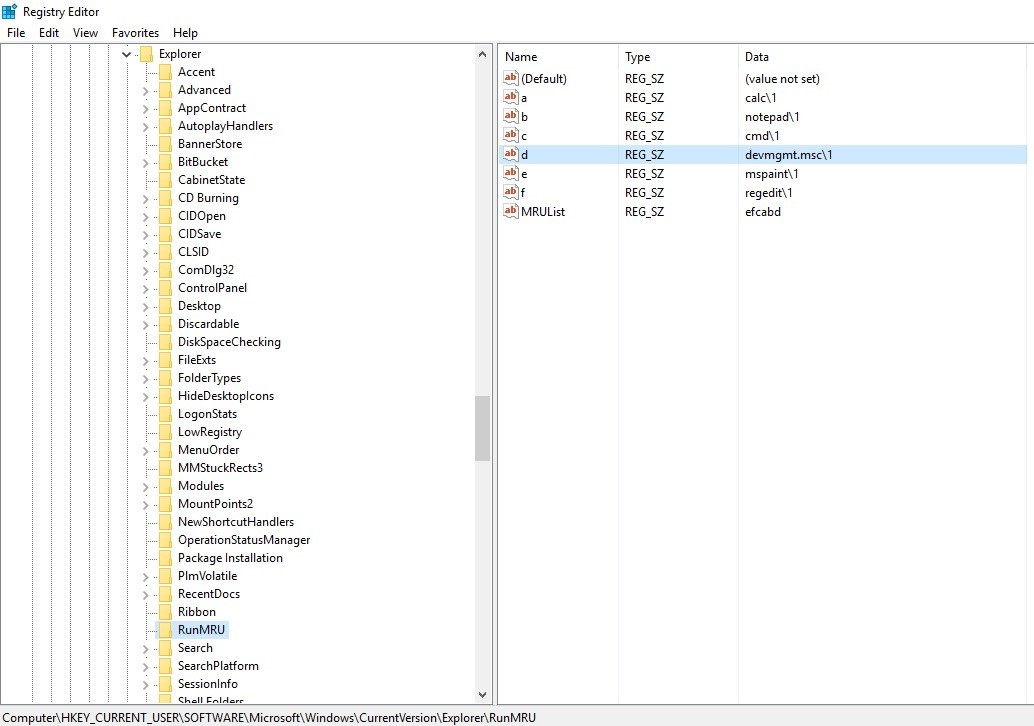Click the tree pane vertical scrollbar thumb
Screen dimensions: 1034x726
click(483, 427)
